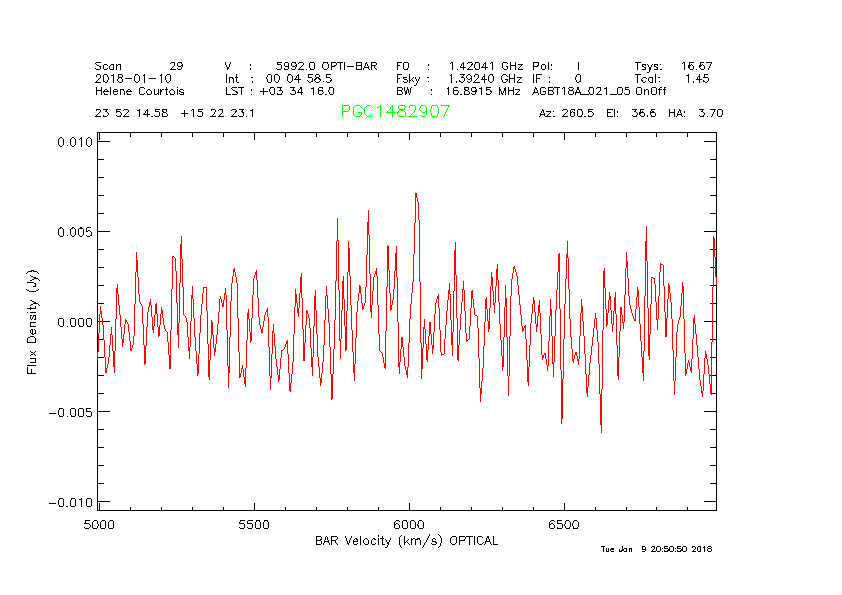Click the -0.005 flux tick label

point(70,412)
